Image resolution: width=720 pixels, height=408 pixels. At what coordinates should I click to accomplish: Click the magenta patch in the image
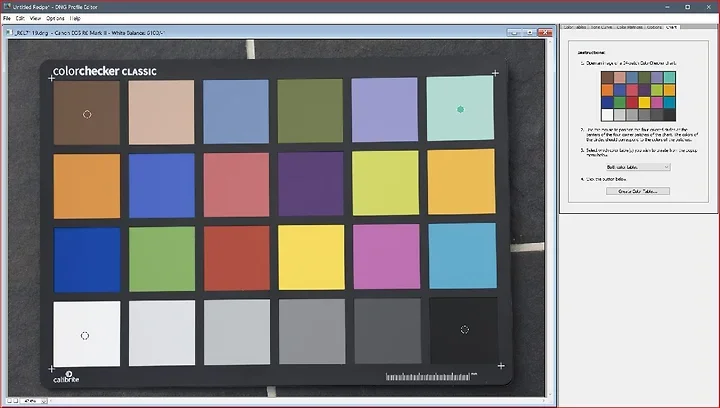click(386, 256)
